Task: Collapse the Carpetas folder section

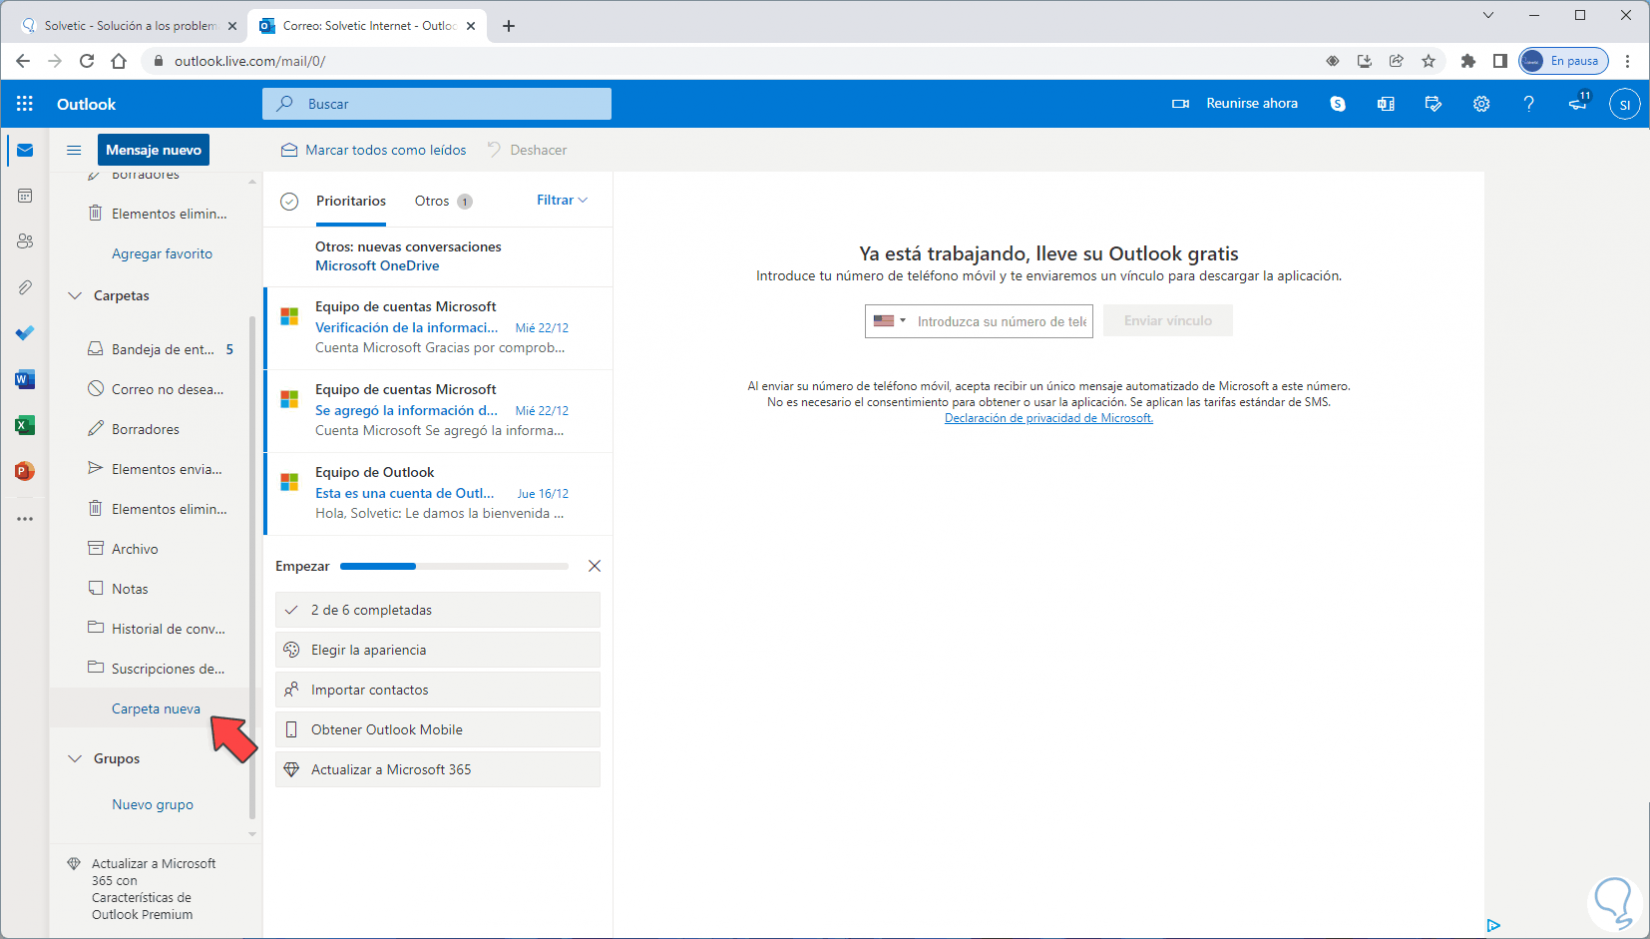Action: 75,295
